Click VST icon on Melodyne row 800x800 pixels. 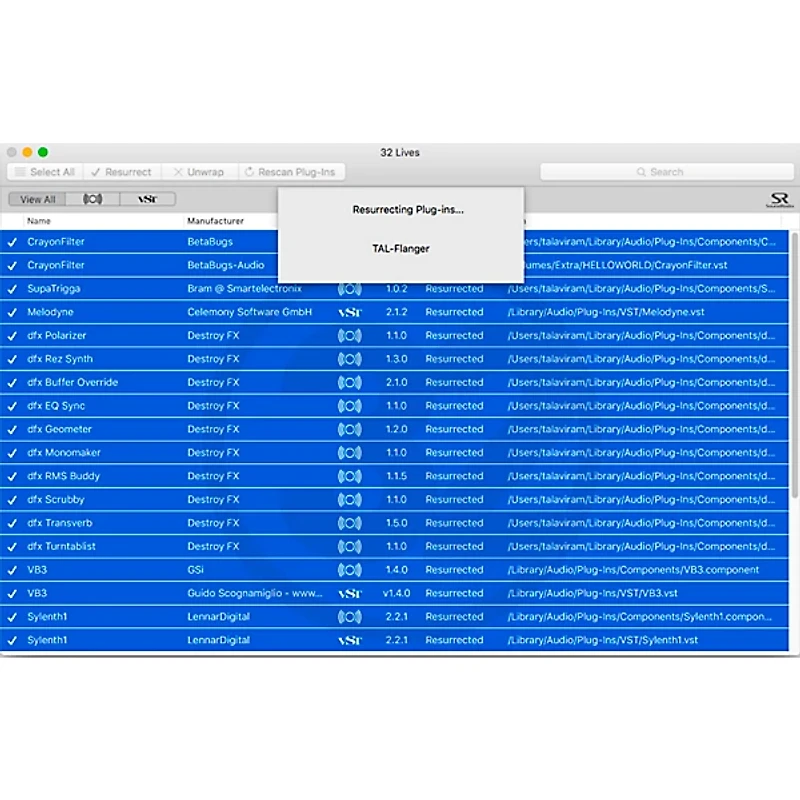tap(349, 312)
